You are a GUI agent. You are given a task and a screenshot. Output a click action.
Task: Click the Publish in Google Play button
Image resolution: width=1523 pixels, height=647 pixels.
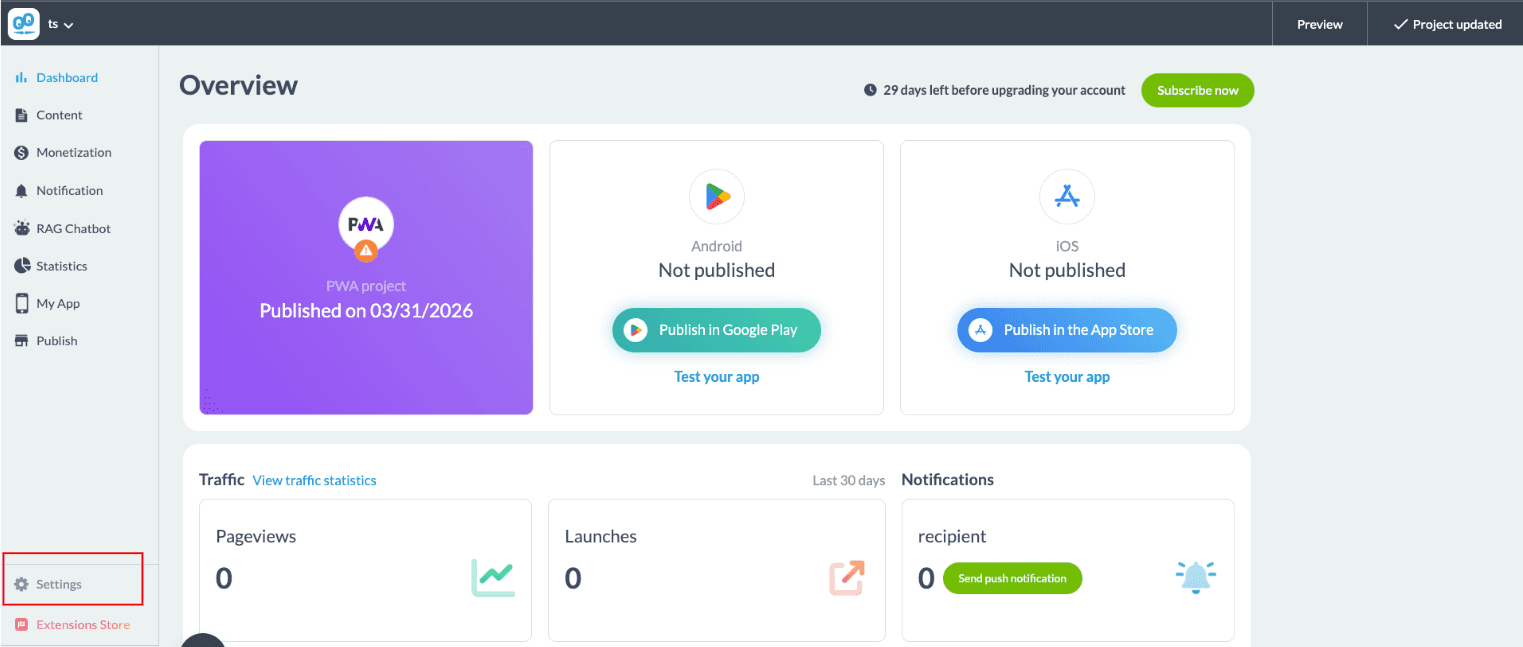pos(716,330)
